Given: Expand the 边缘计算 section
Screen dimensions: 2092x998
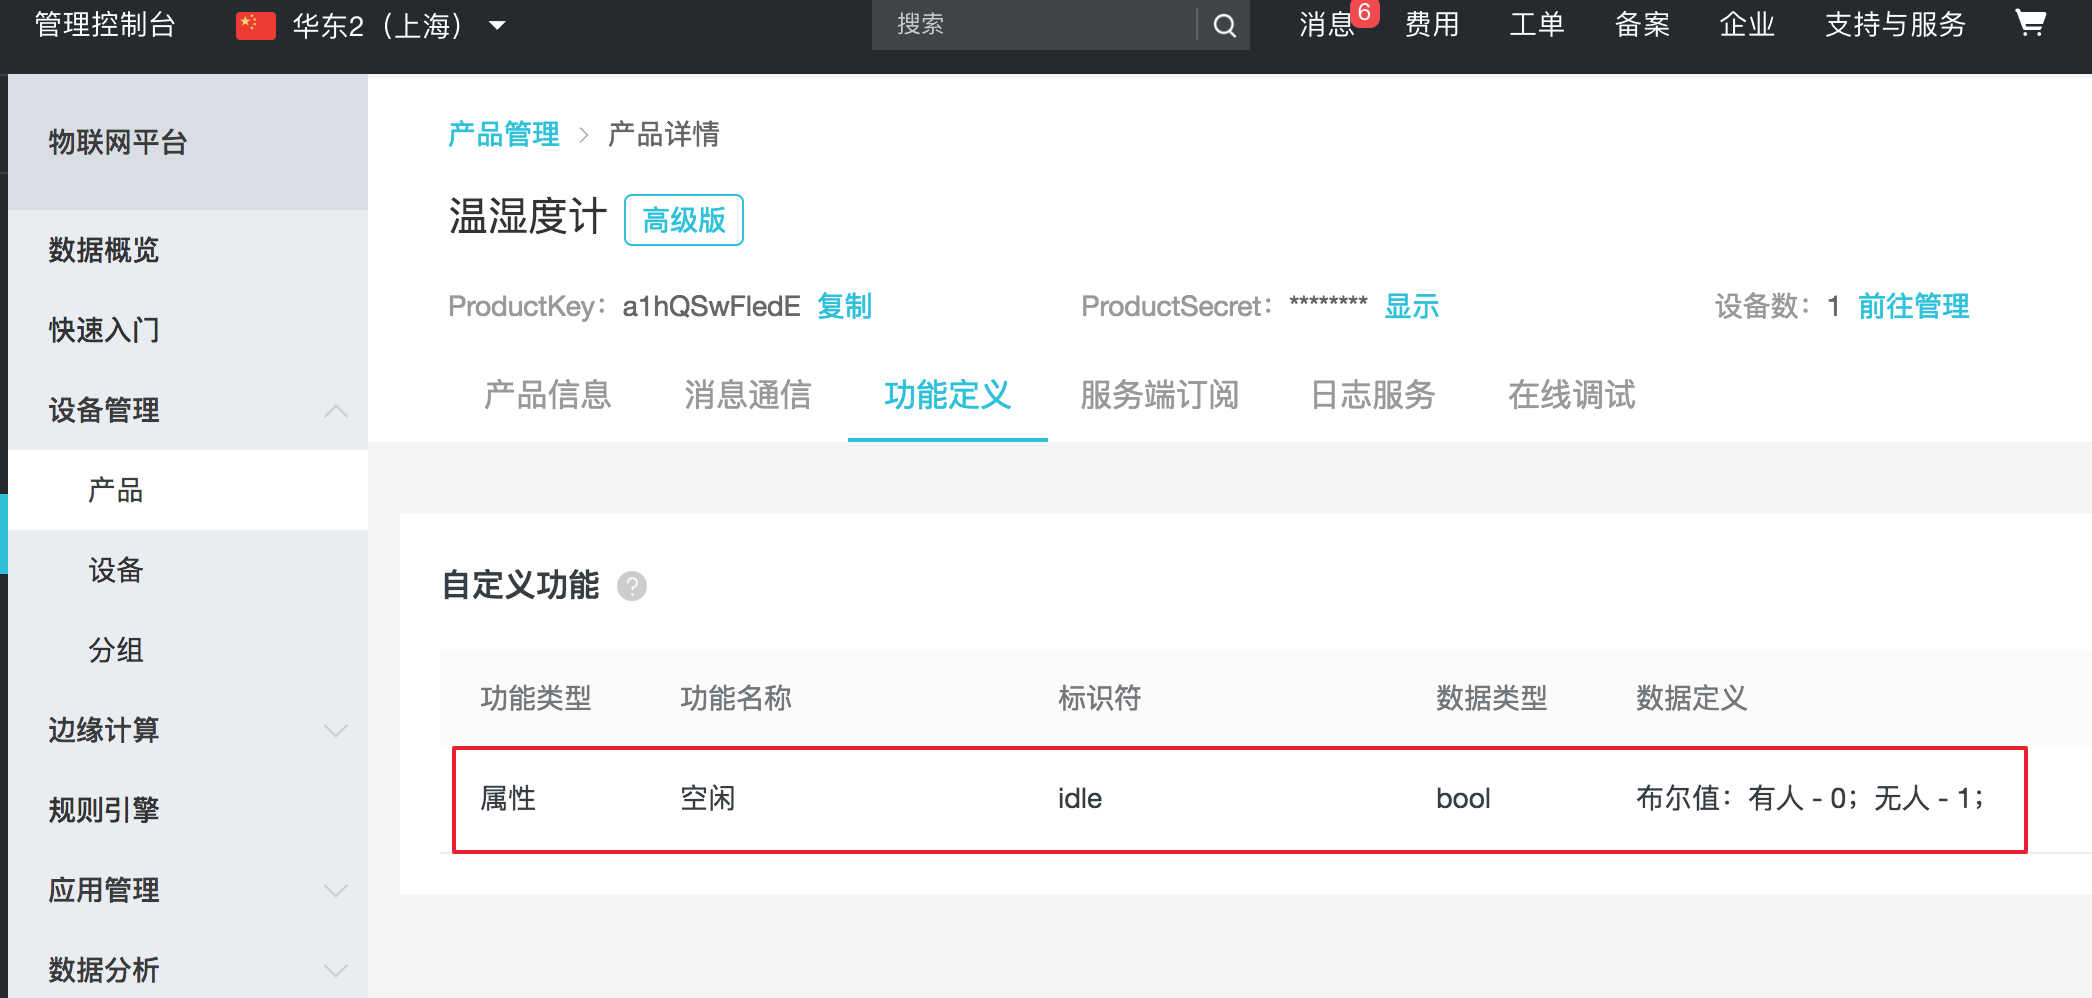Looking at the screenshot, I should [x=336, y=730].
